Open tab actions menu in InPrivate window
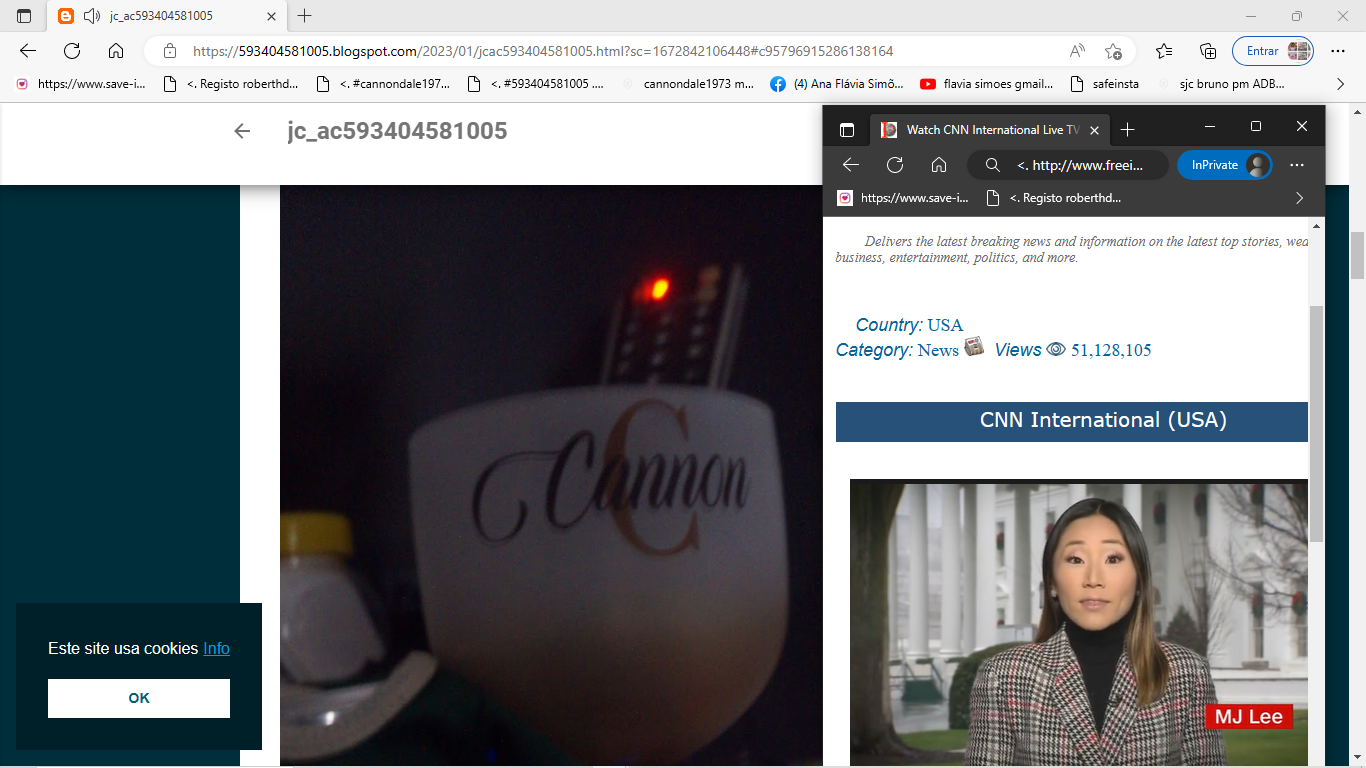The width and height of the screenshot is (1366, 768). click(x=847, y=130)
